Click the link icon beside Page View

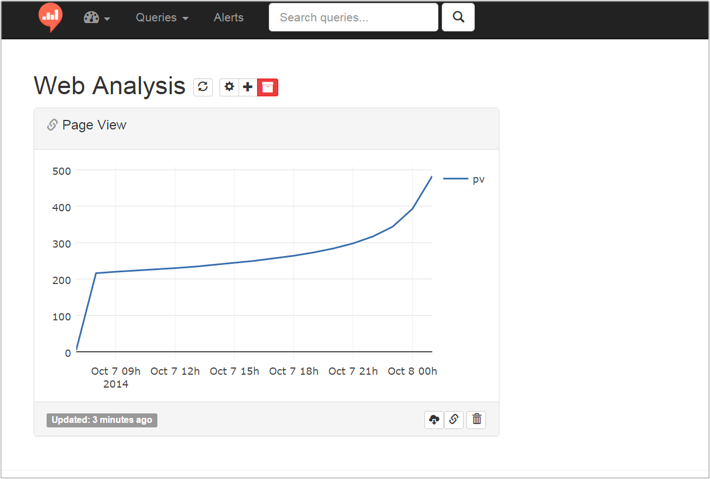point(52,125)
